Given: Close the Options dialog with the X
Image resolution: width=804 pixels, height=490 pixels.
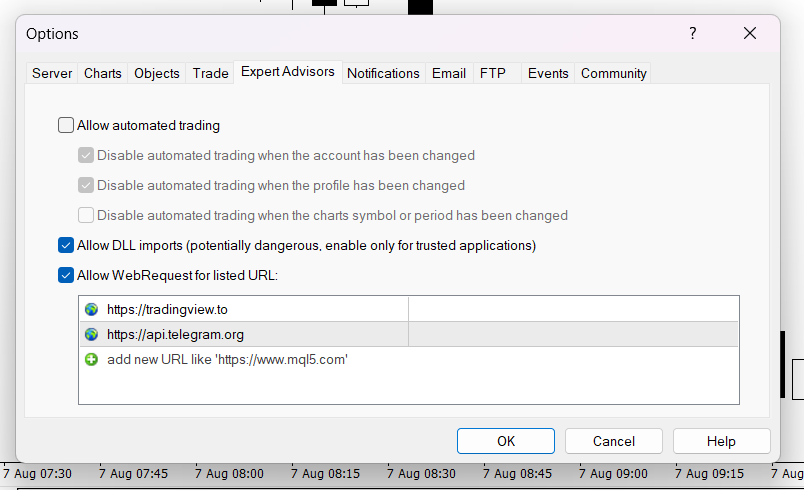Looking at the screenshot, I should [x=750, y=34].
